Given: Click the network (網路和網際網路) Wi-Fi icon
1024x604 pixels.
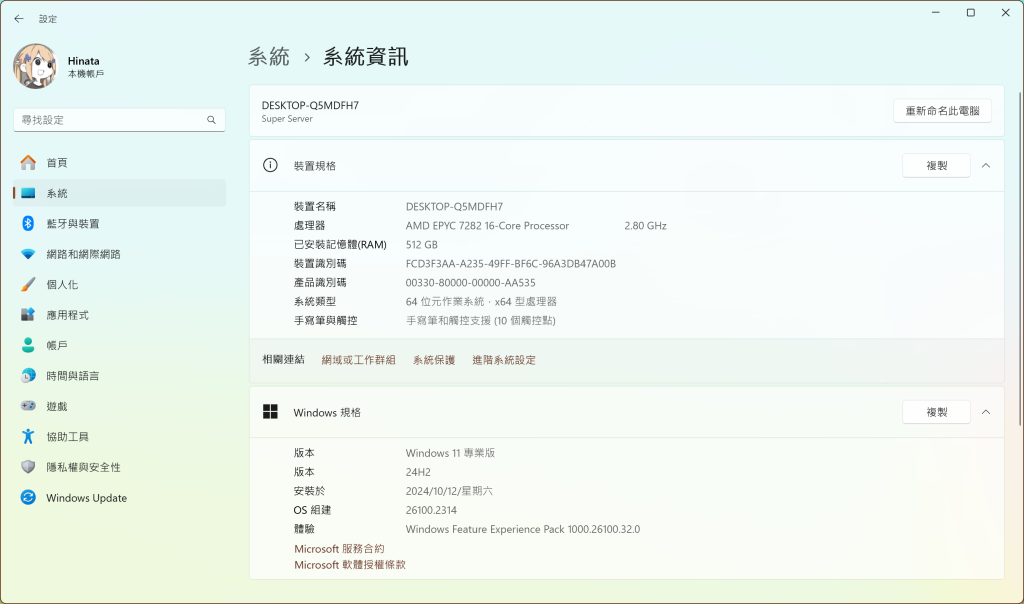Looking at the screenshot, I should tap(28, 254).
